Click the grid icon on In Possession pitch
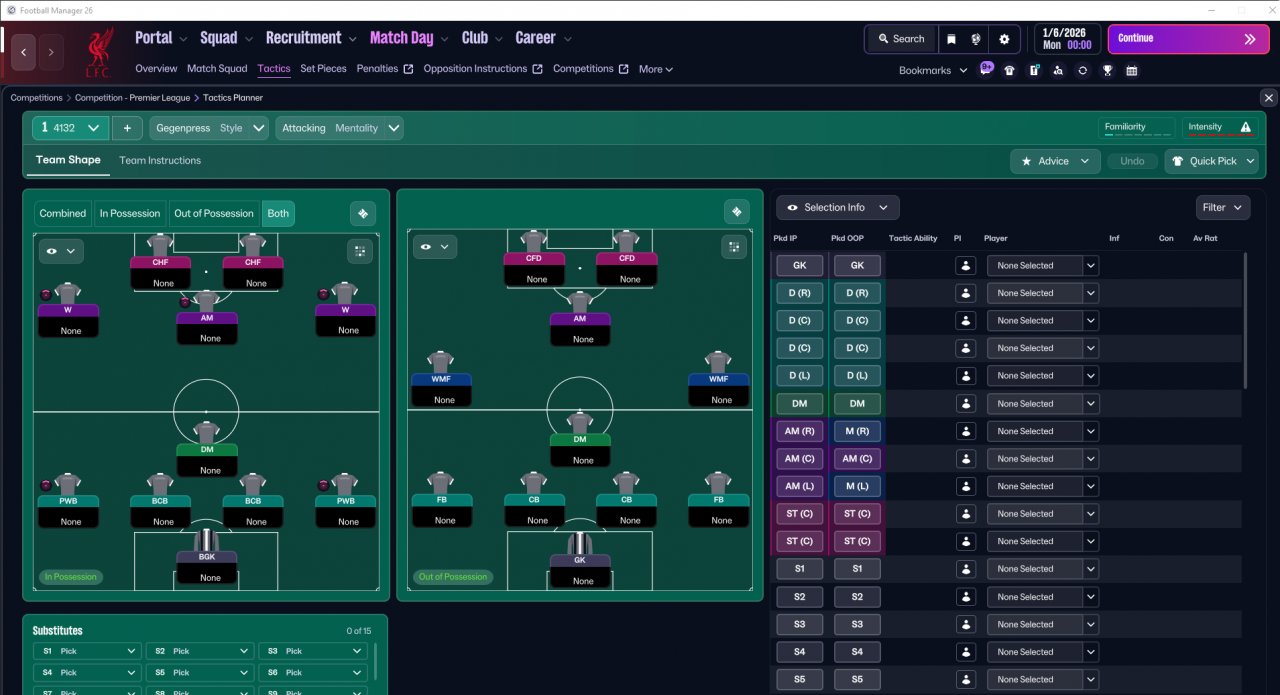 (x=359, y=250)
